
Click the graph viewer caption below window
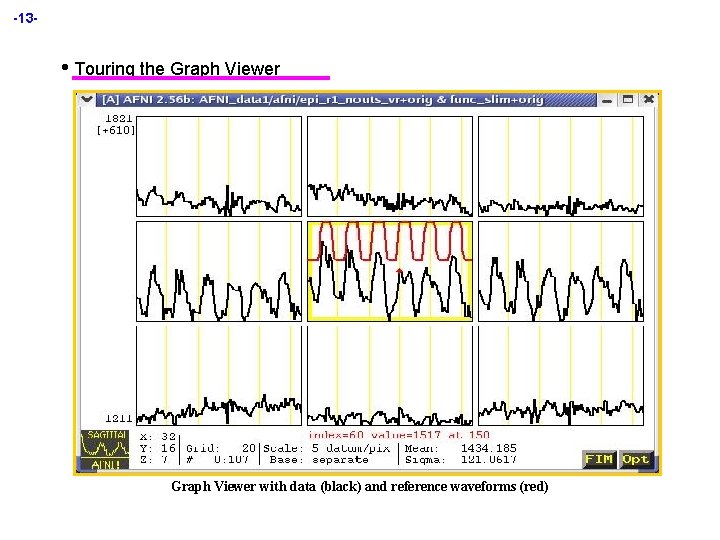[x=360, y=486]
